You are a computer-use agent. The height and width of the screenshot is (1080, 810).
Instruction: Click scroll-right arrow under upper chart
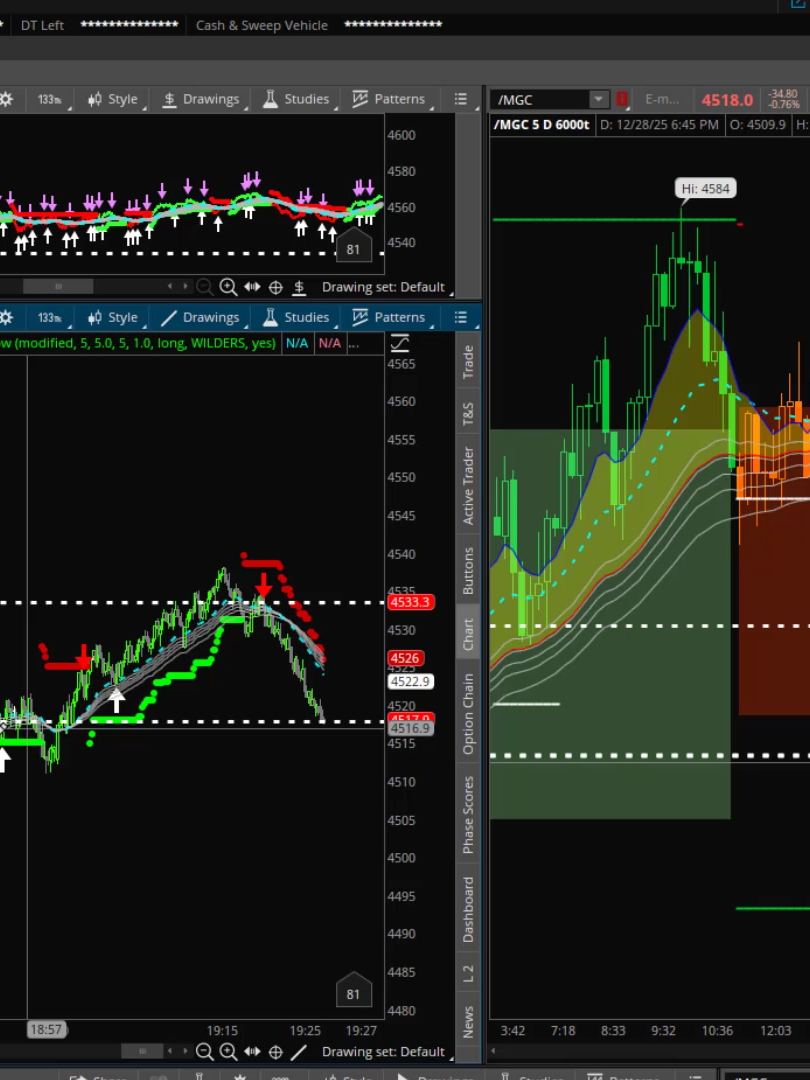[x=185, y=286]
